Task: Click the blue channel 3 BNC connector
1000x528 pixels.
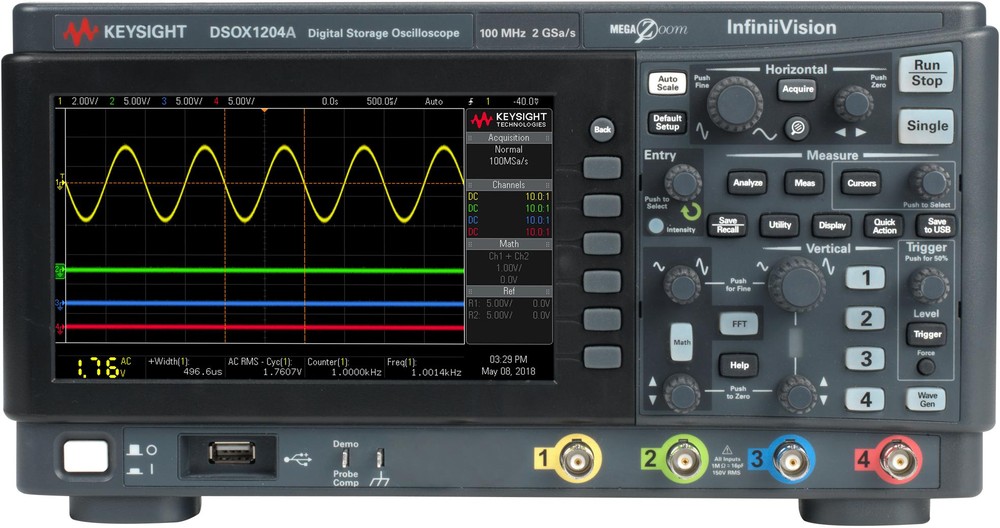Action: point(790,459)
